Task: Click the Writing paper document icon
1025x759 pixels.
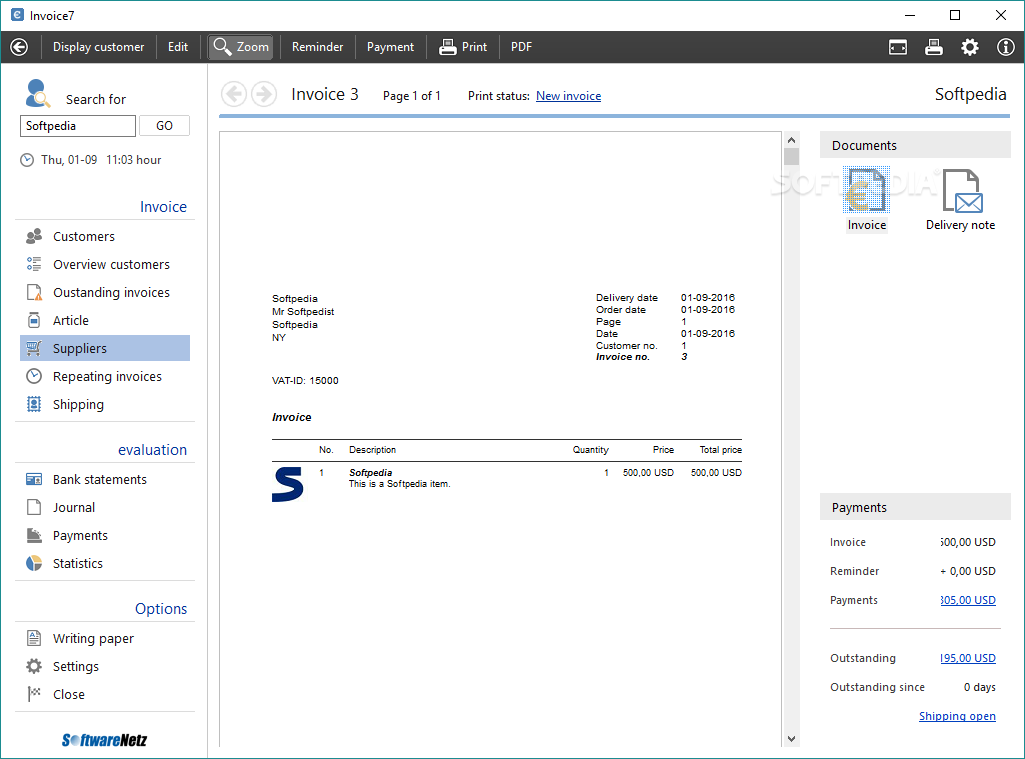Action: [x=34, y=638]
